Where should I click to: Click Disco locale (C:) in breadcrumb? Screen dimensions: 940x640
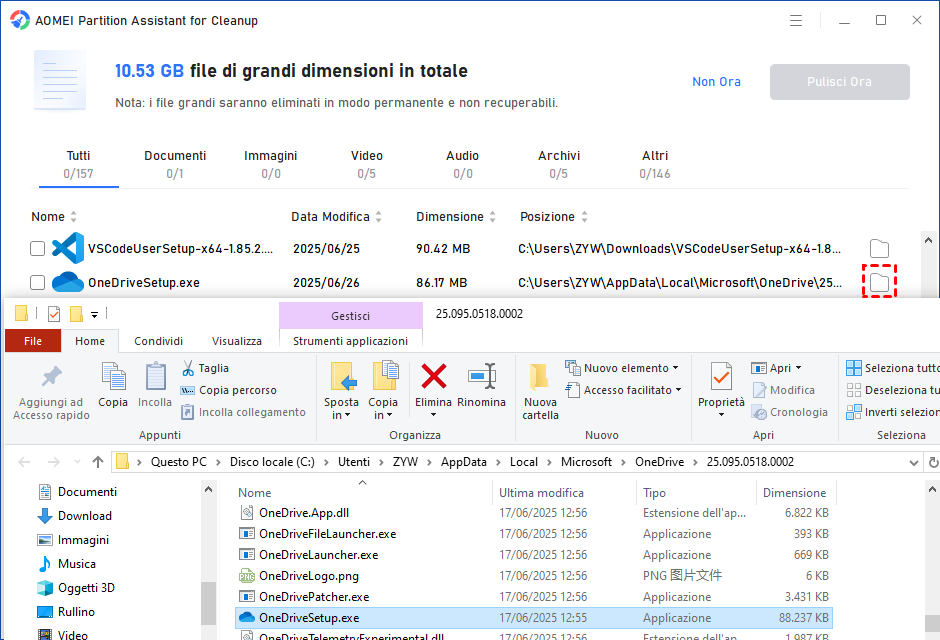click(x=272, y=462)
